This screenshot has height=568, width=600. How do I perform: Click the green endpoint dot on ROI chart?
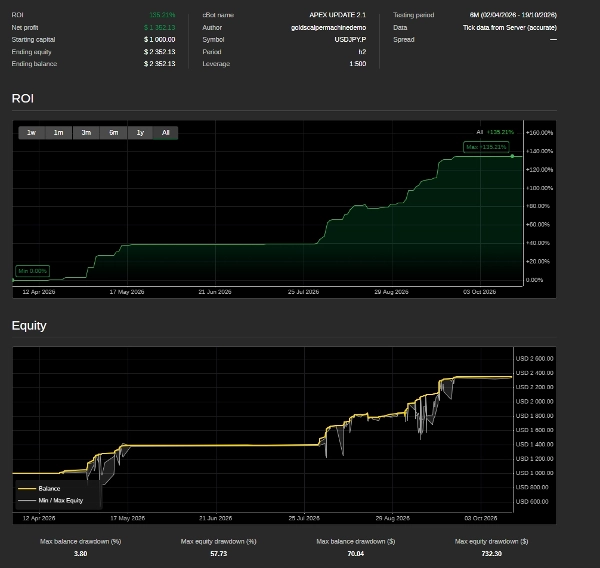(512, 156)
